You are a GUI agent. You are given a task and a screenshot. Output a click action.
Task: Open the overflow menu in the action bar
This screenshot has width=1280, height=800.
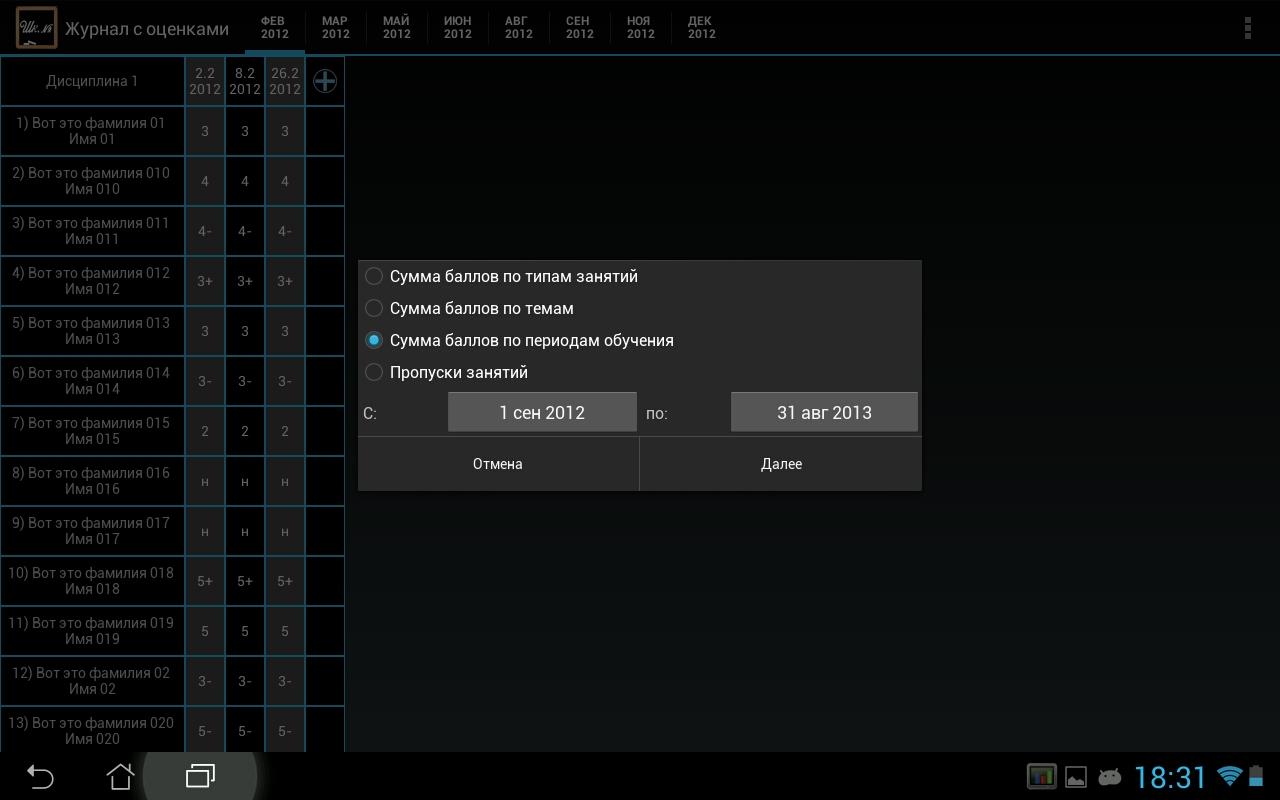click(1247, 28)
